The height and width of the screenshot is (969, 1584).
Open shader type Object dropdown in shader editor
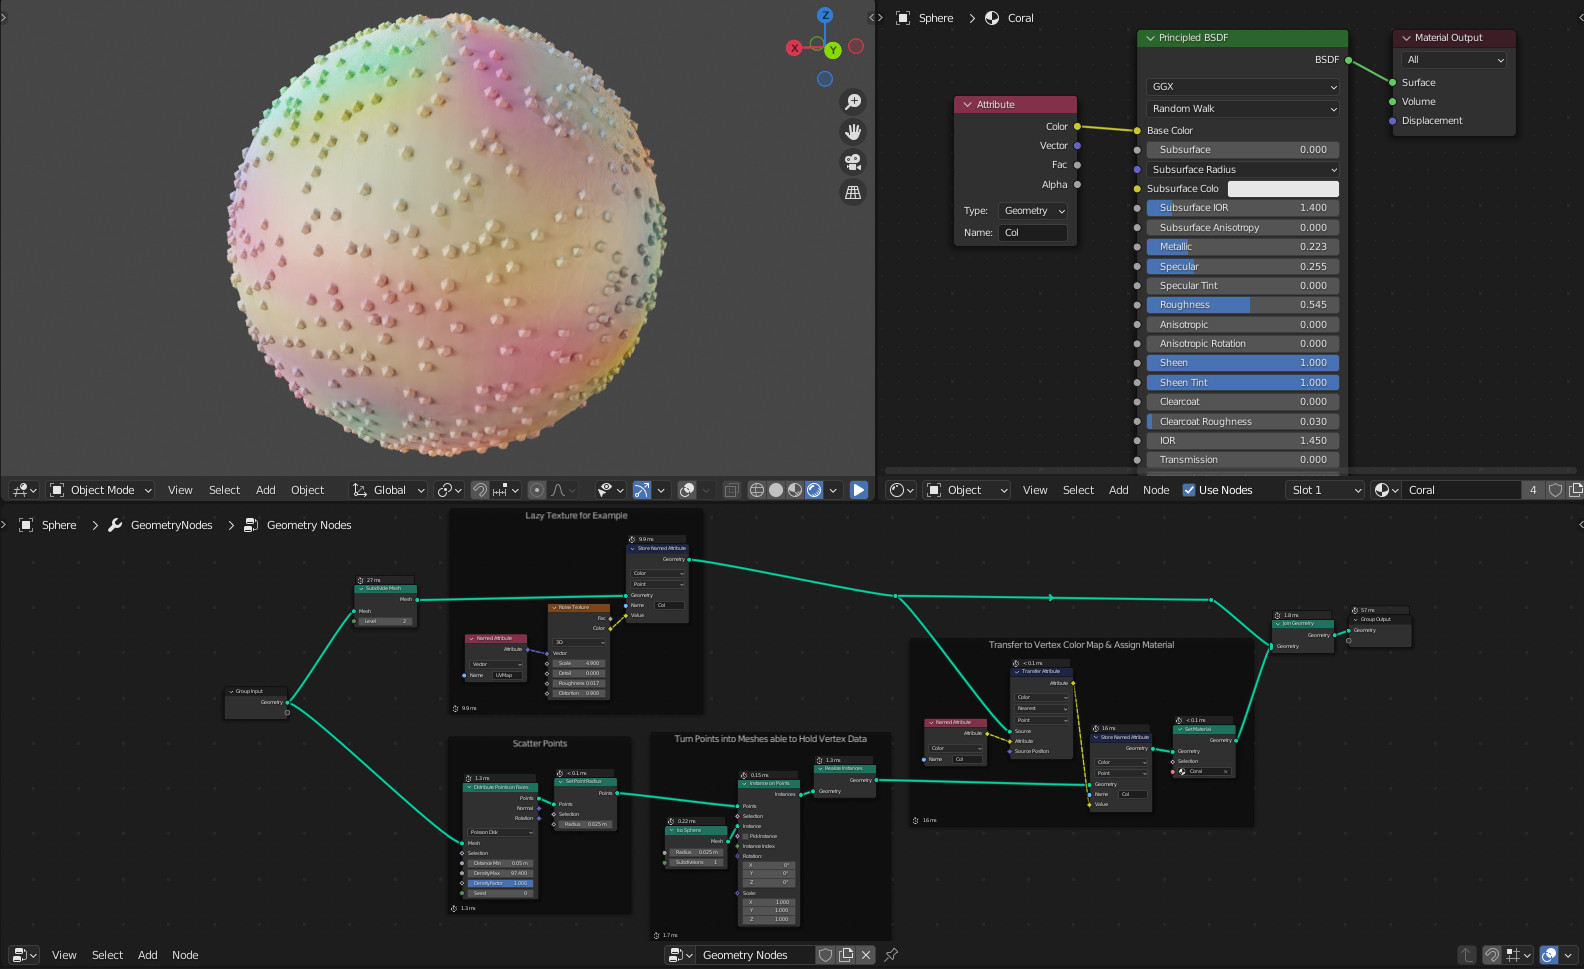[966, 490]
